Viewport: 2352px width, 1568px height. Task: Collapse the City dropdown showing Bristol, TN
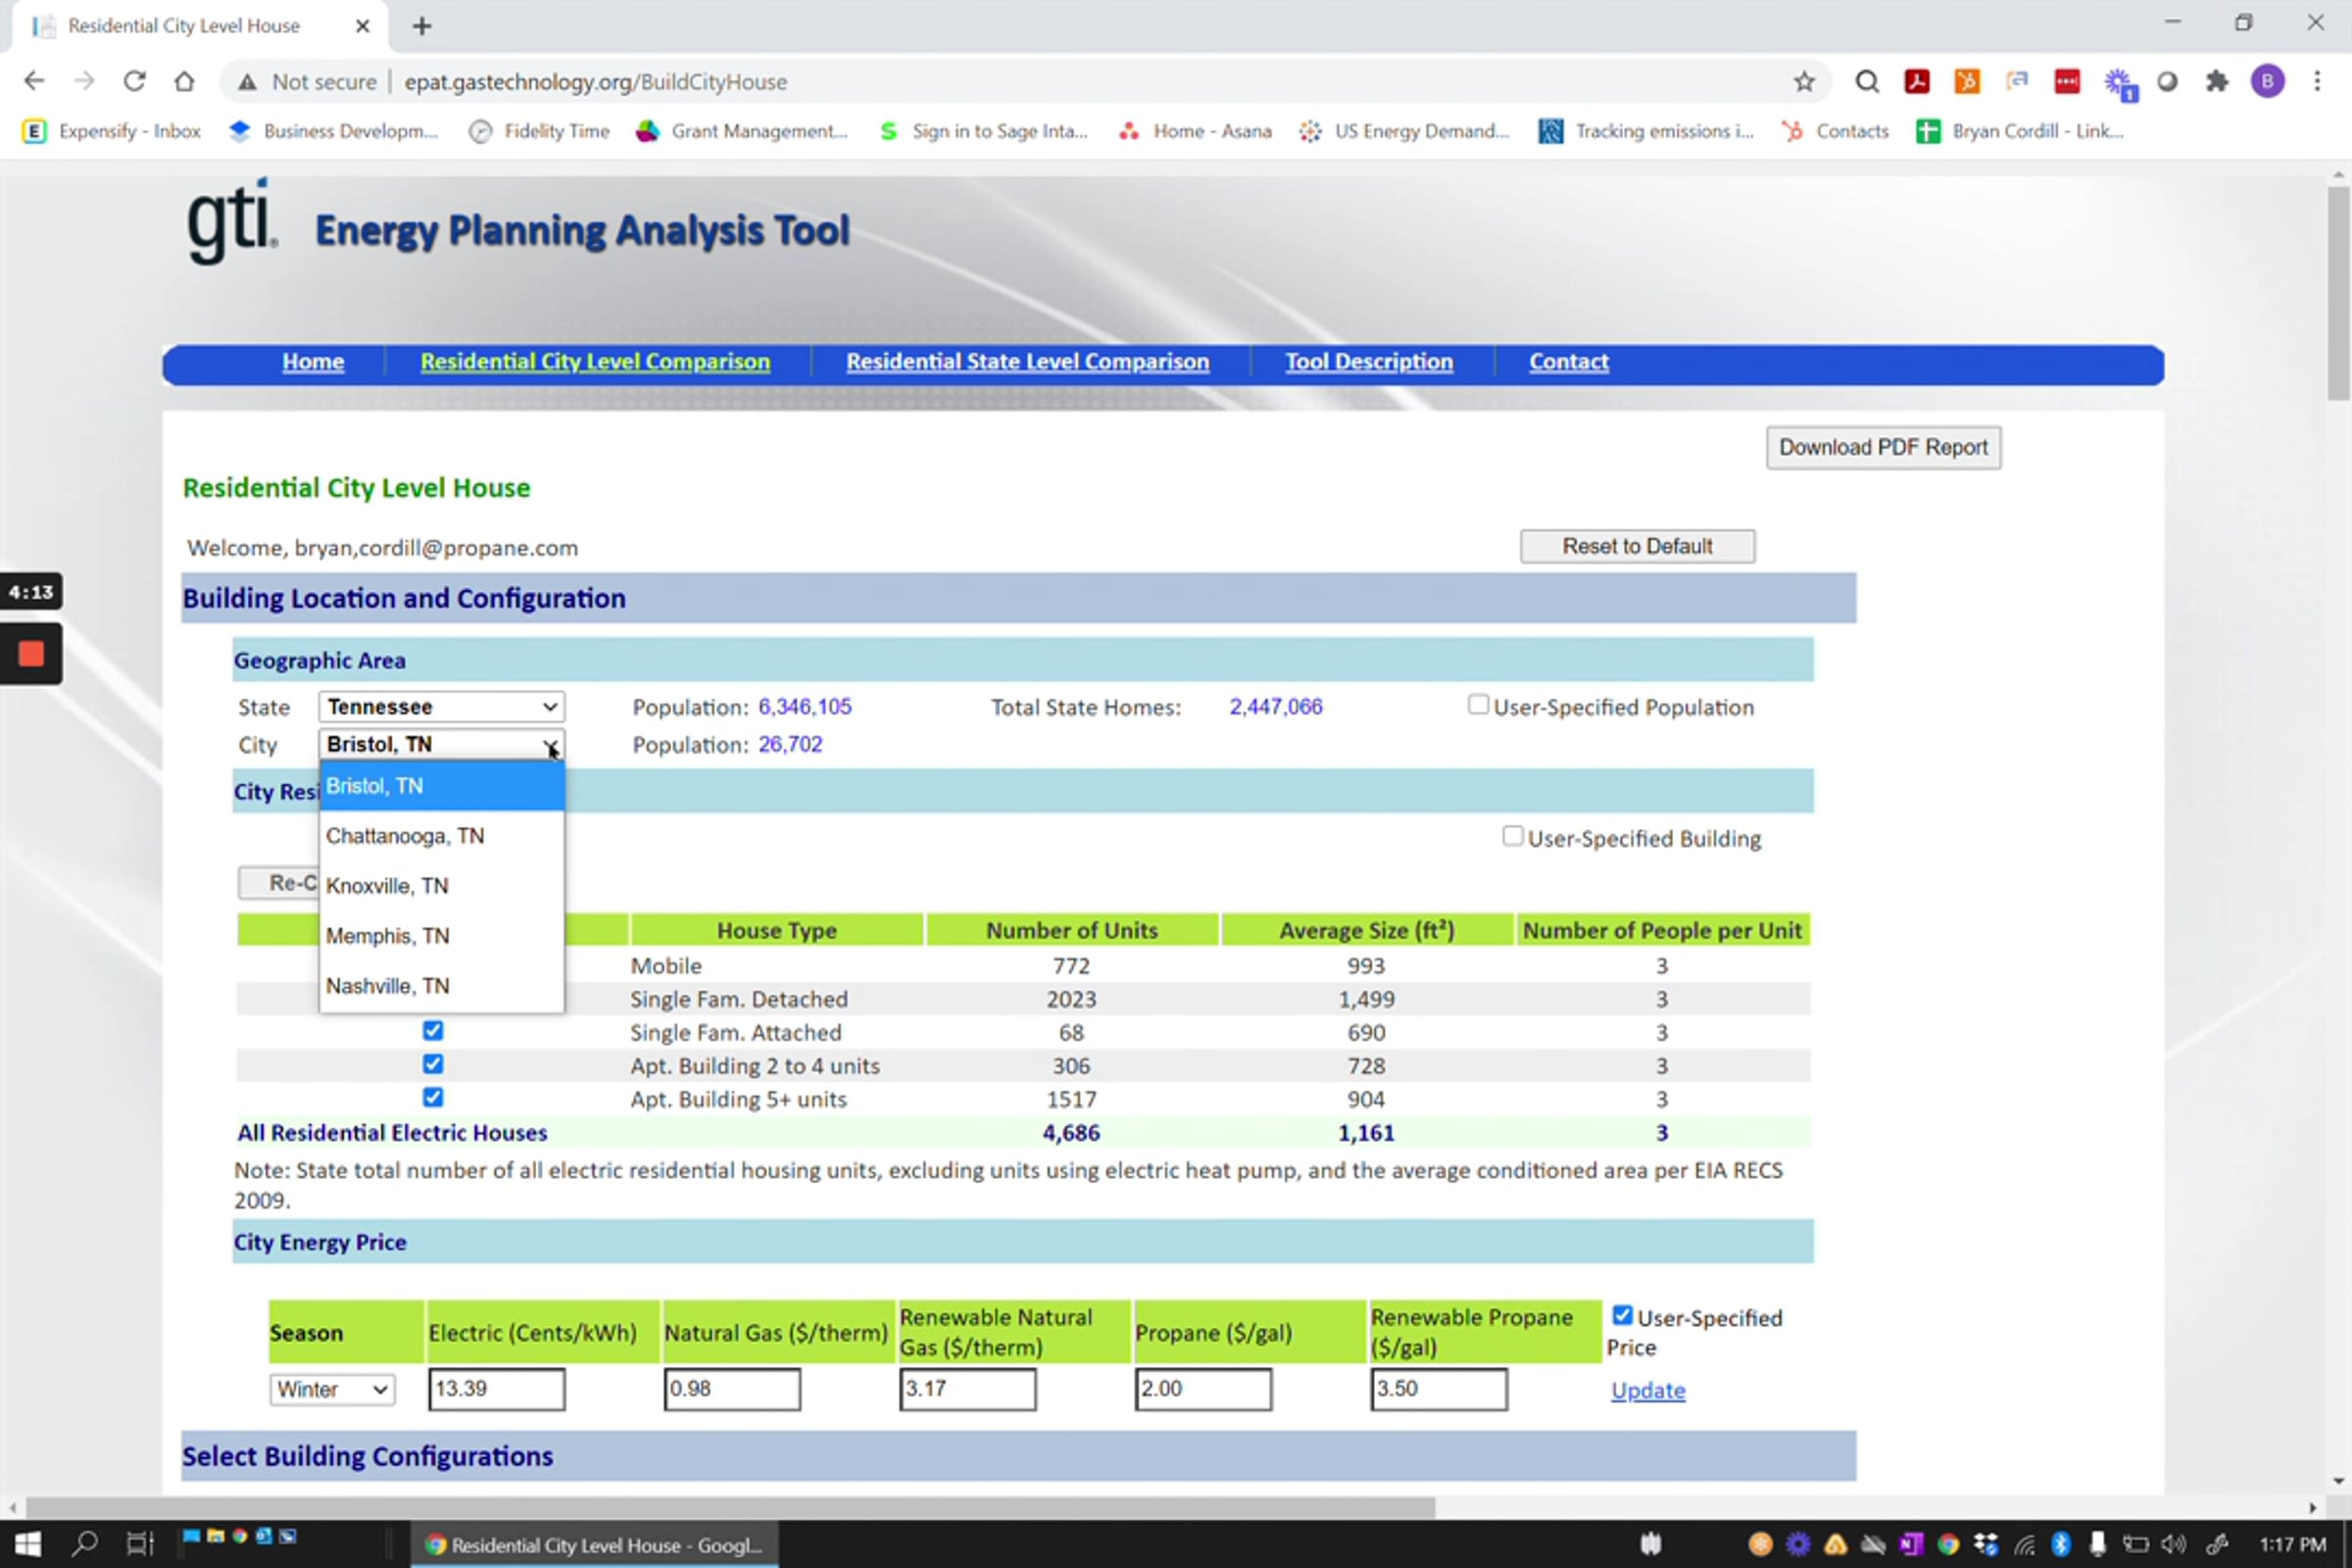point(441,744)
